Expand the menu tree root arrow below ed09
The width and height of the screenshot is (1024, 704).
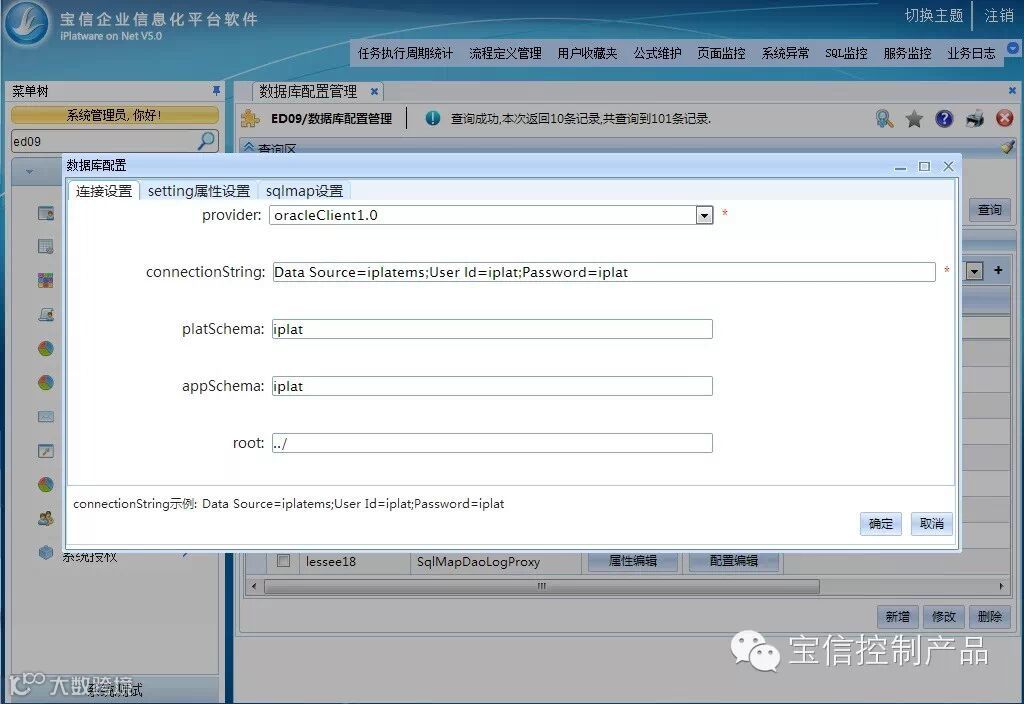click(x=29, y=172)
